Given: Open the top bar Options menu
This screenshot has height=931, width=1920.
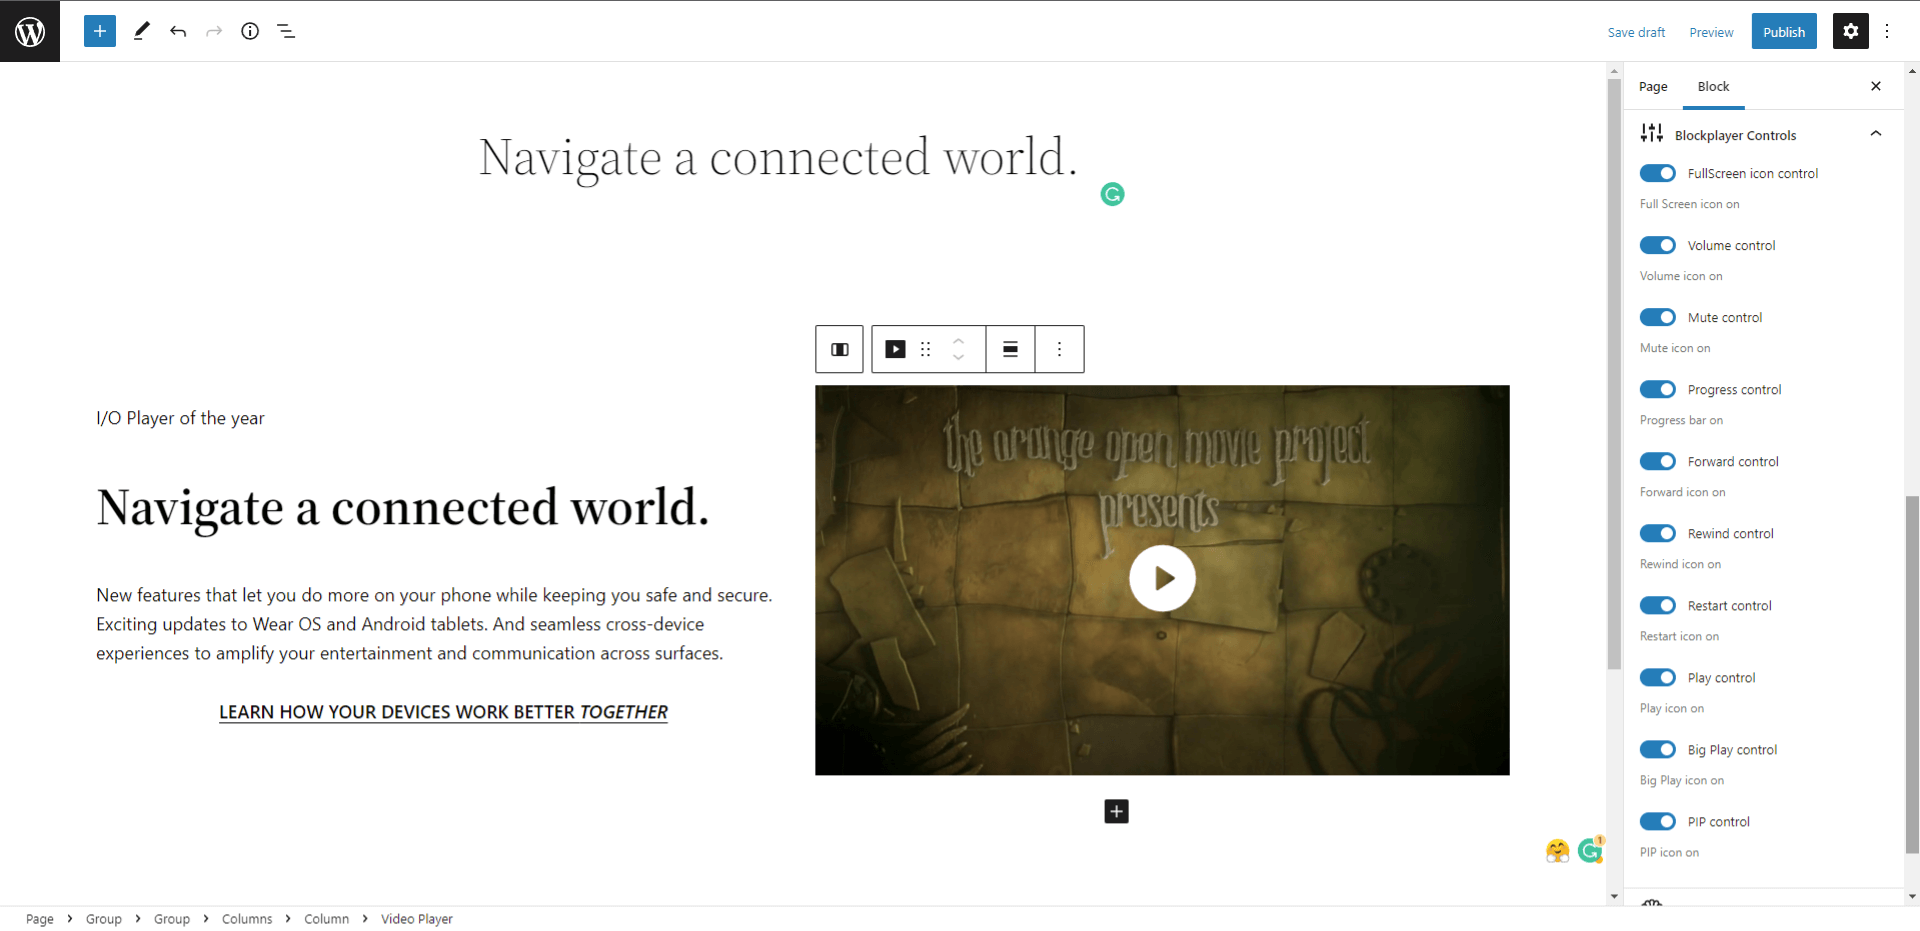Looking at the screenshot, I should point(1887,31).
